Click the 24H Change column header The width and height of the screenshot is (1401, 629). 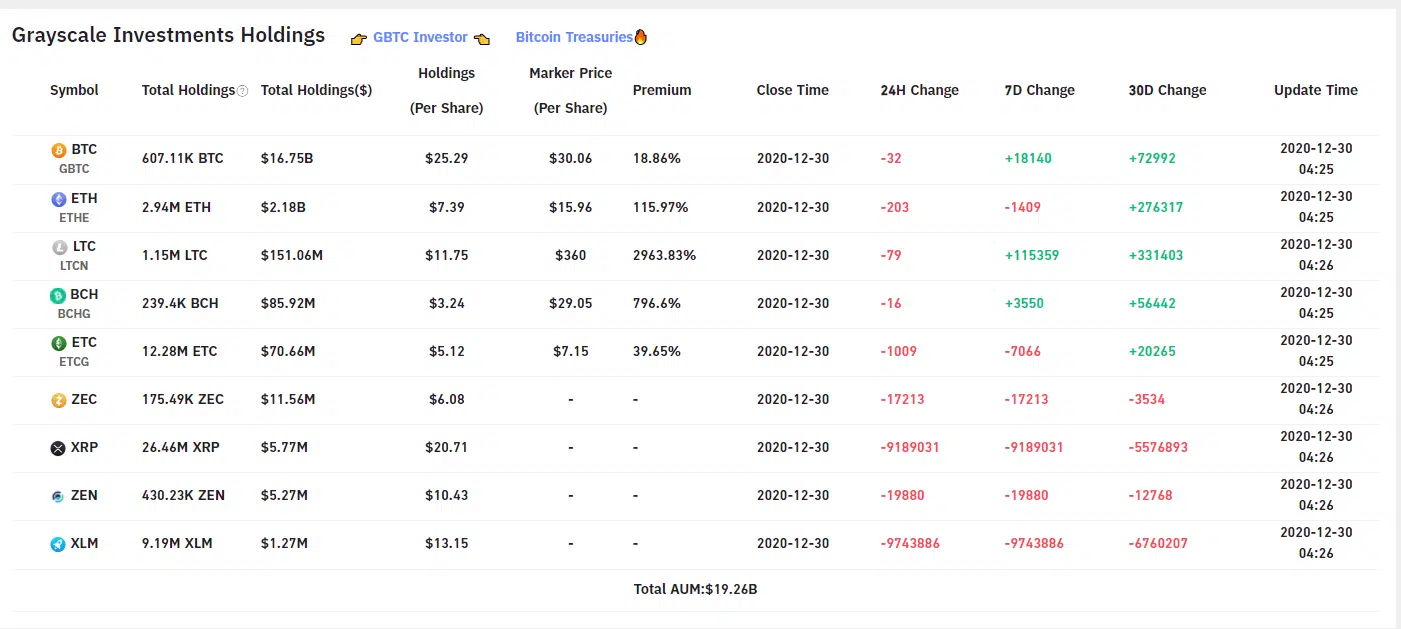point(919,90)
